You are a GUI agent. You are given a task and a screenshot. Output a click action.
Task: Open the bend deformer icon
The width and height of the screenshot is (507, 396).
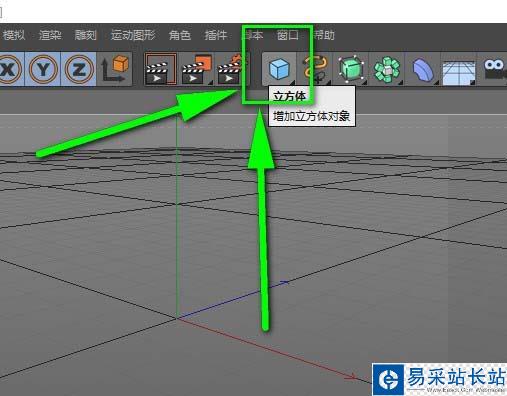[423, 69]
